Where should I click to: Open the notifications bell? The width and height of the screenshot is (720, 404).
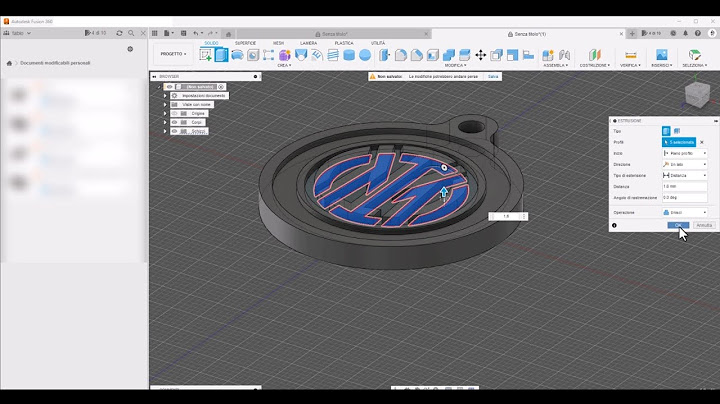pos(685,33)
